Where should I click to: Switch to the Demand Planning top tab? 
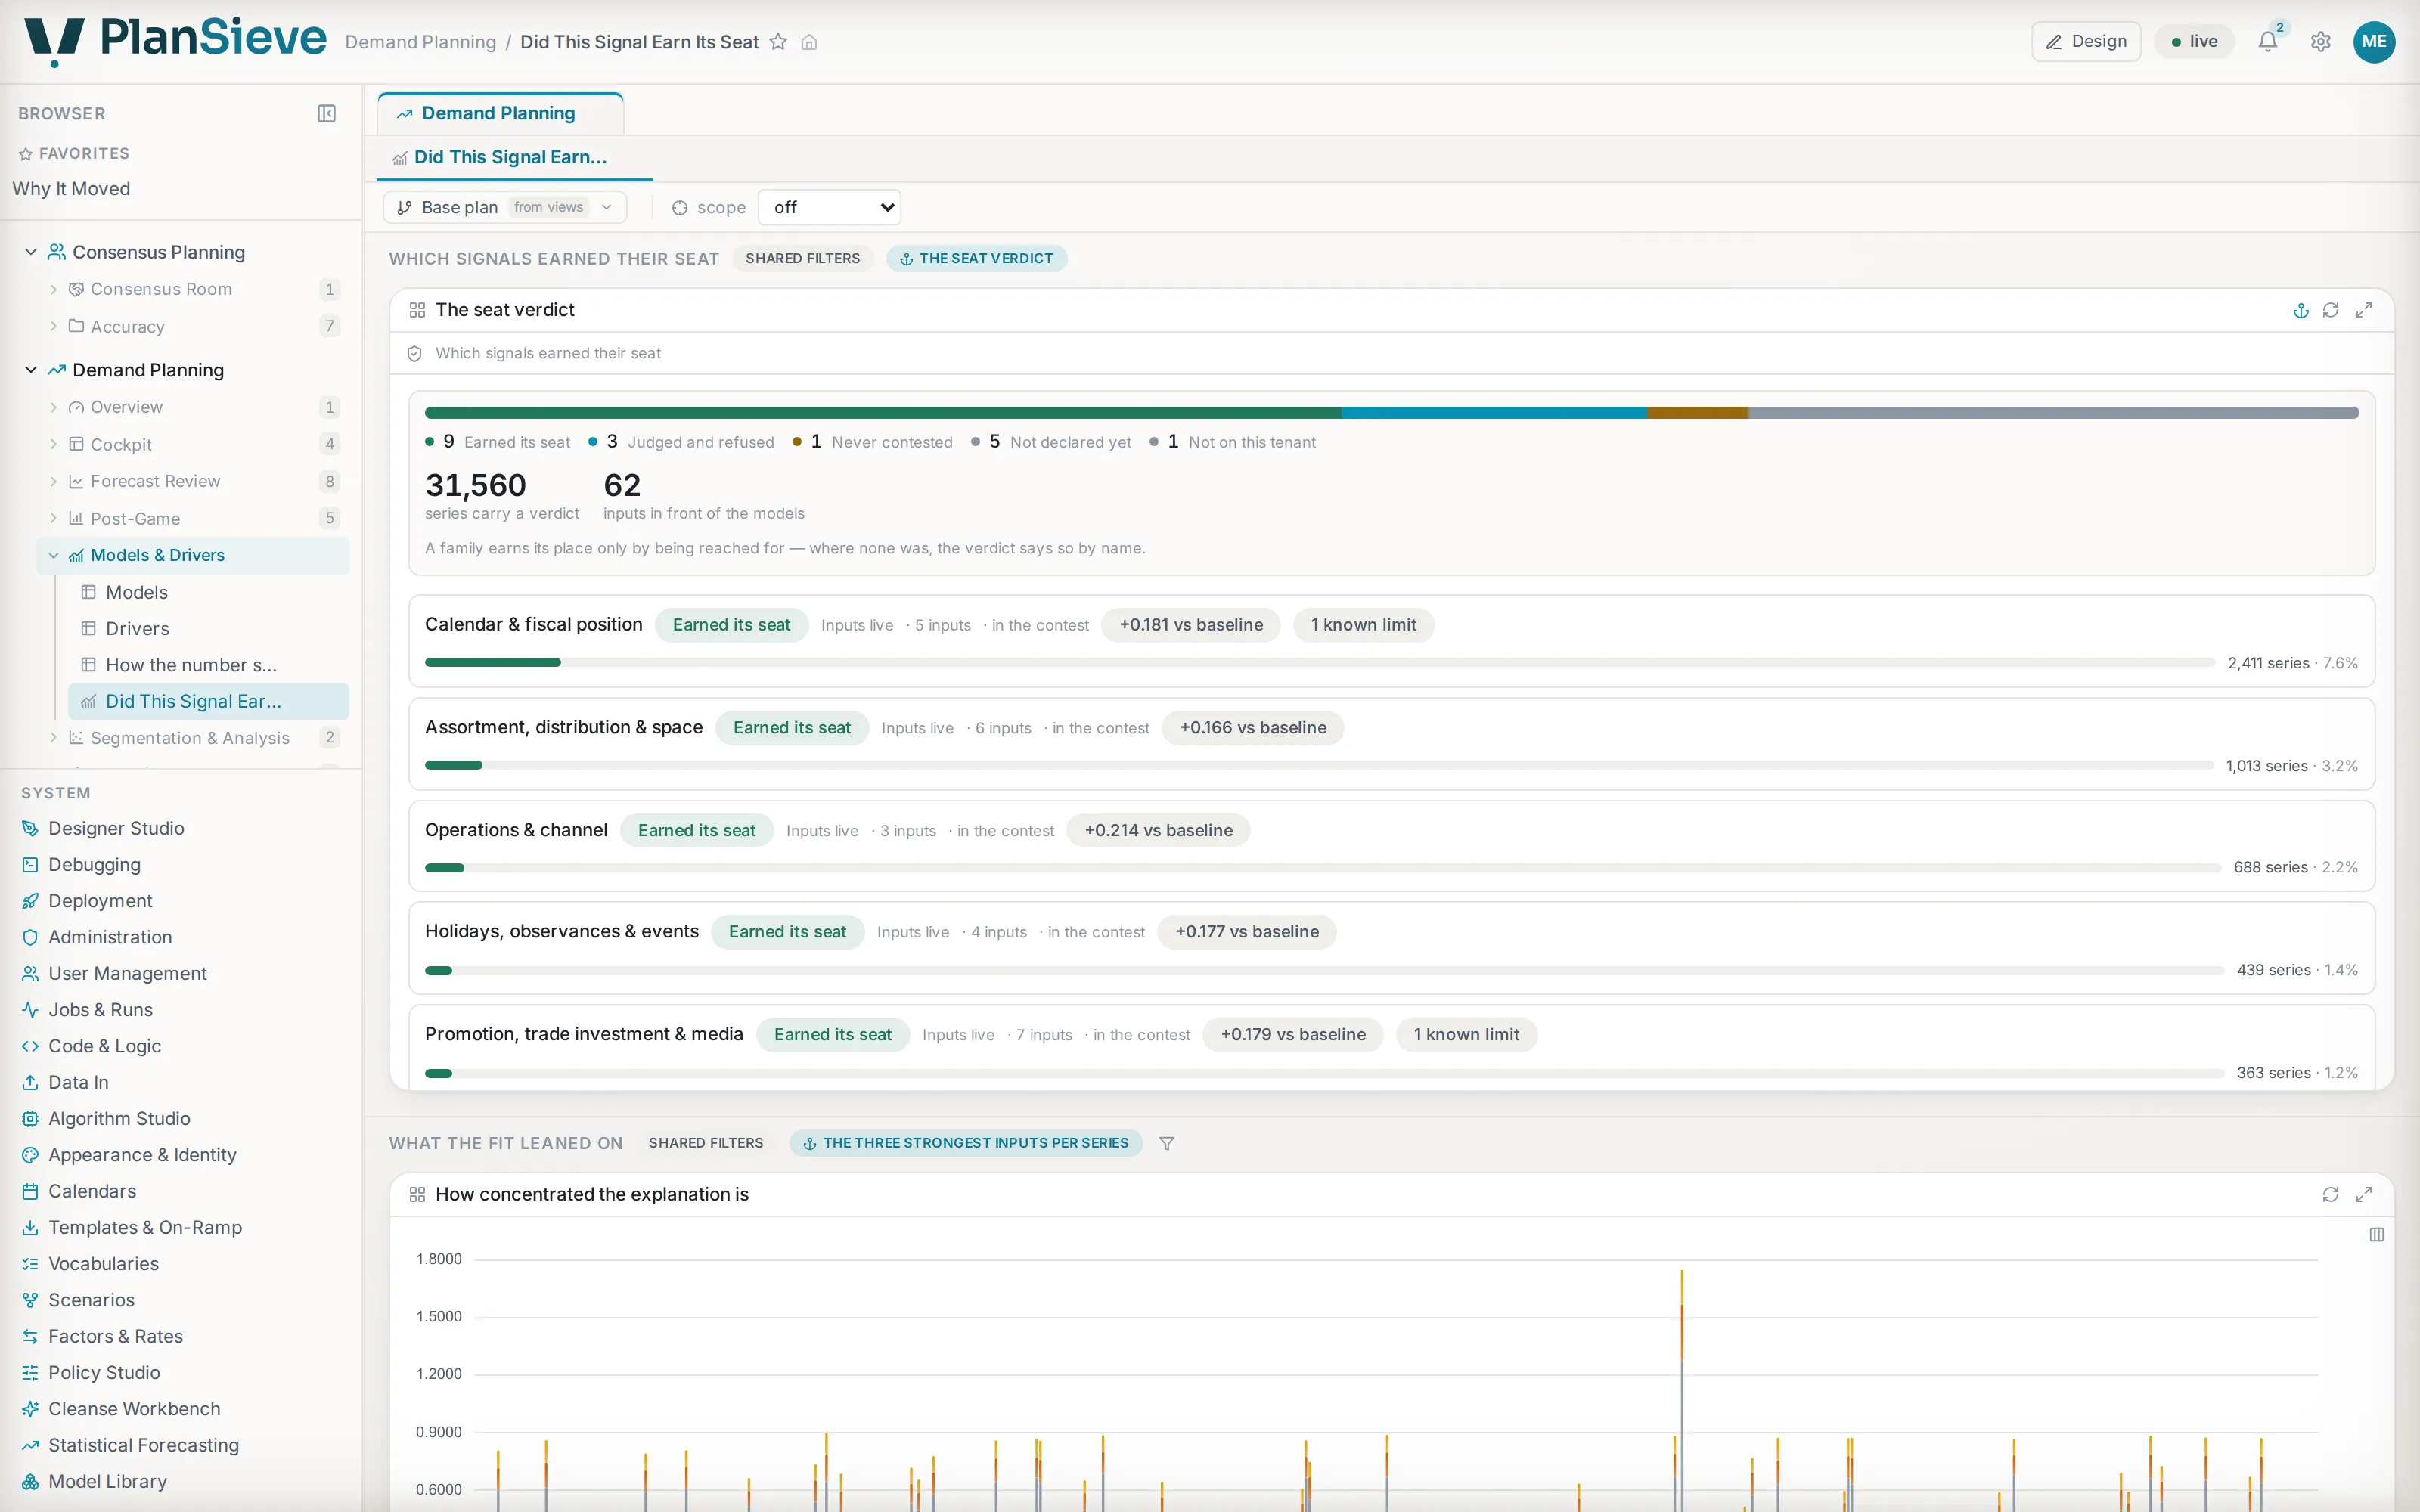tap(500, 113)
